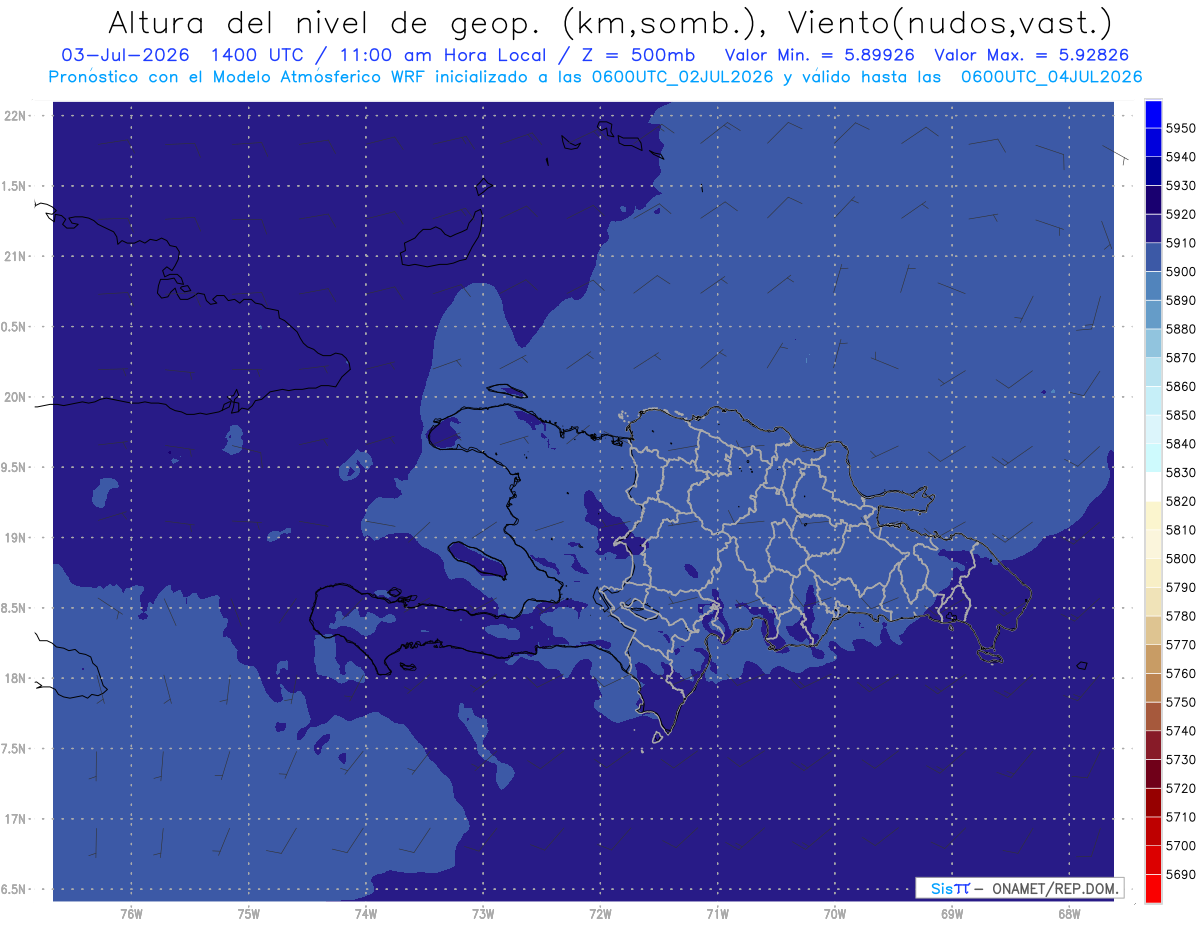
Task: Click the "5730" legend value
Action: (x=1181, y=759)
